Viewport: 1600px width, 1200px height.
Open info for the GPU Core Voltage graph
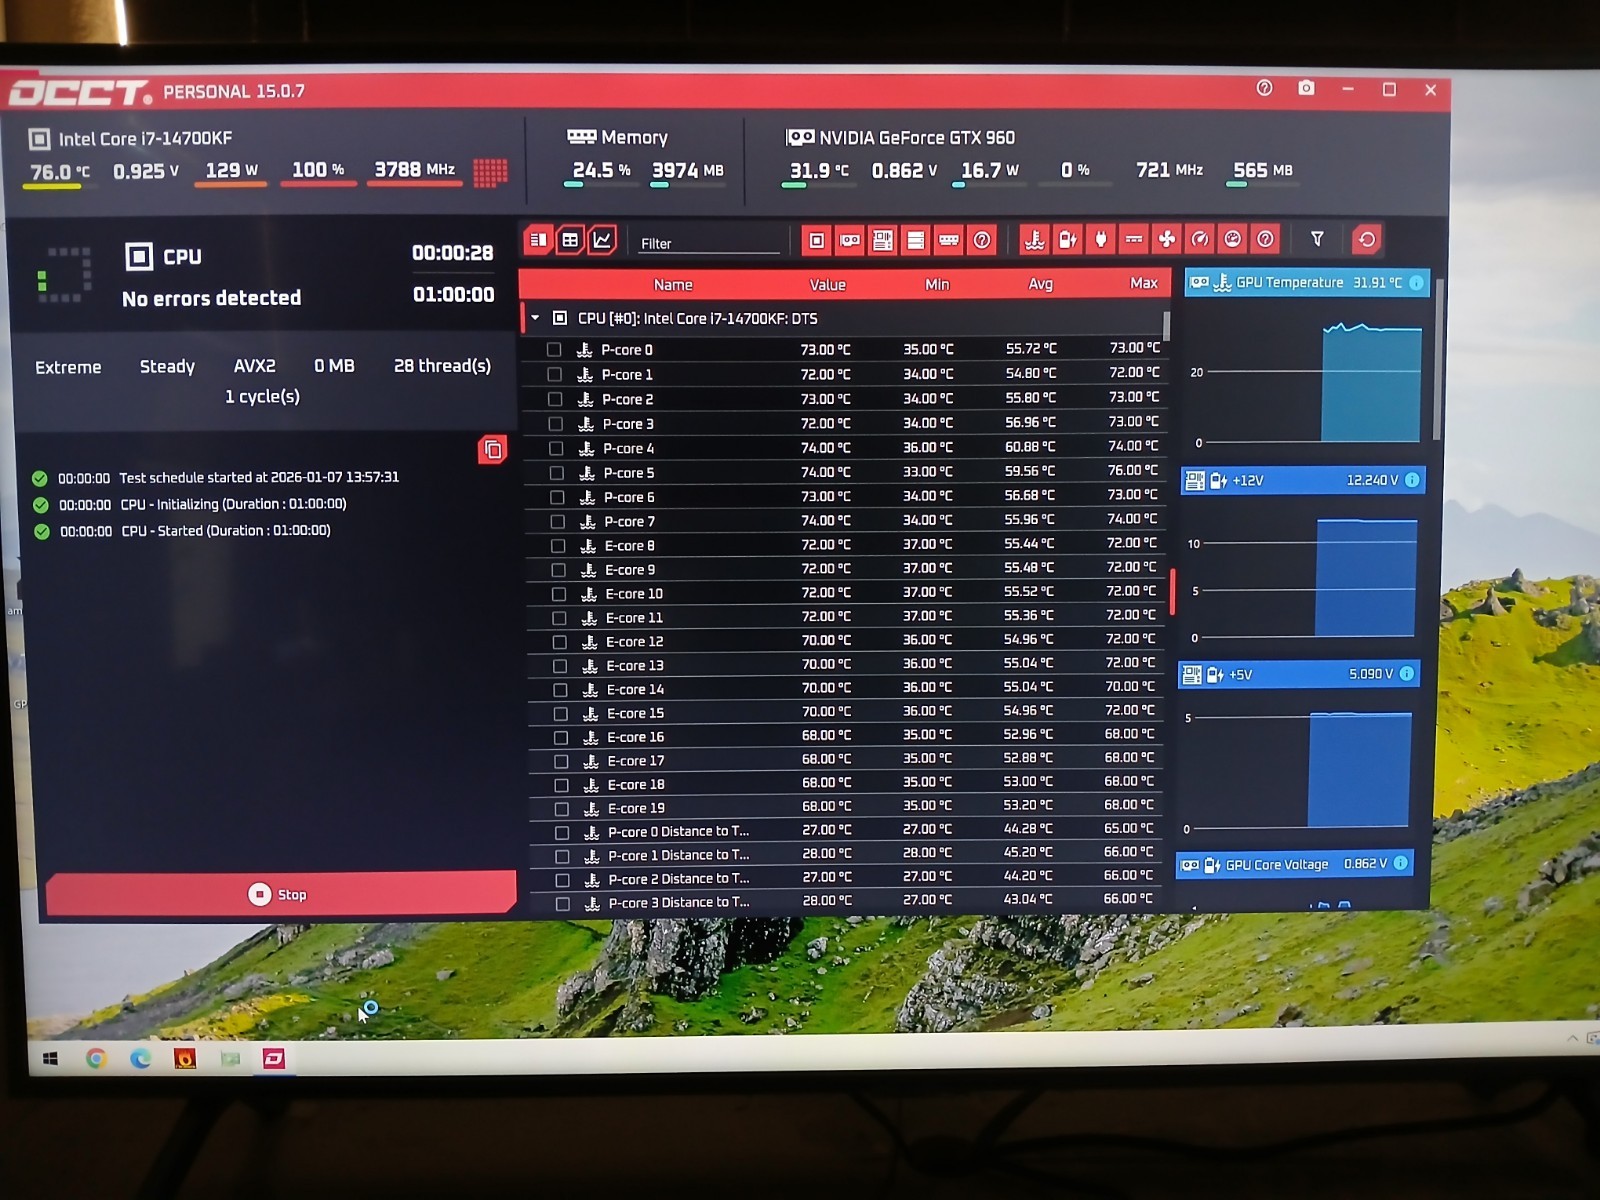(x=1401, y=863)
